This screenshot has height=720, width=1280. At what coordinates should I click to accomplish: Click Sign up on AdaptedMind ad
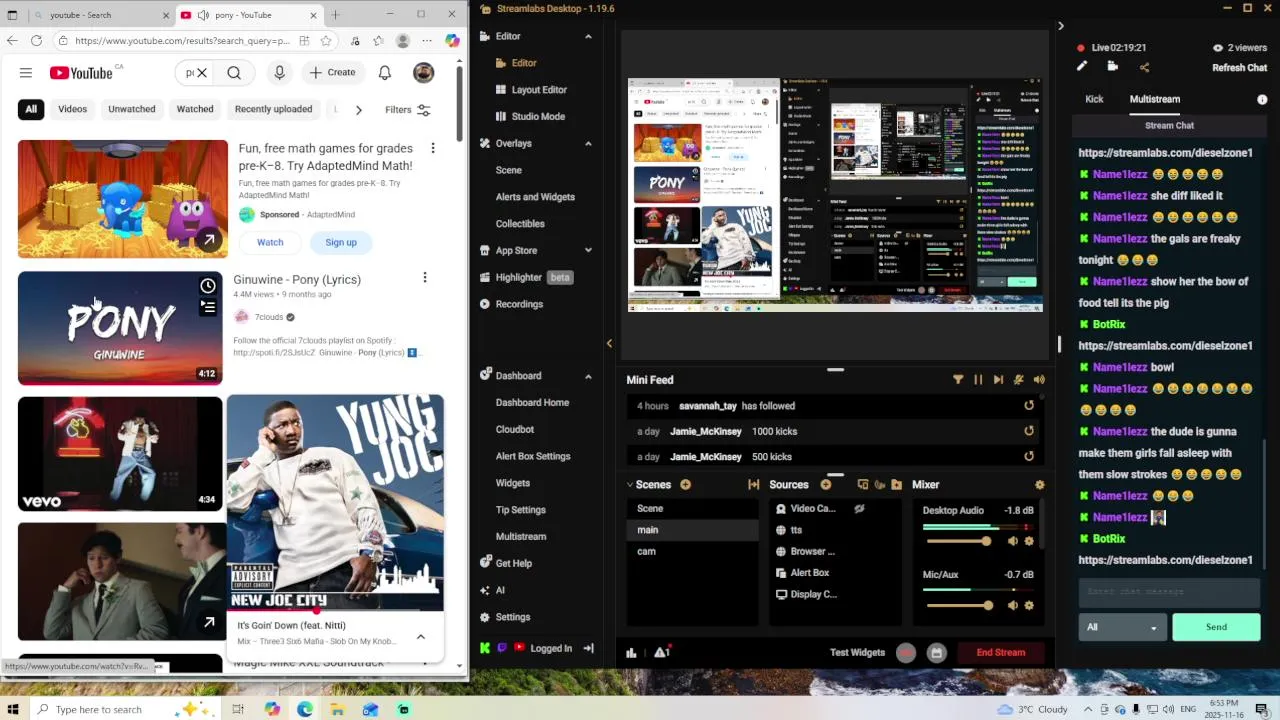340,242
